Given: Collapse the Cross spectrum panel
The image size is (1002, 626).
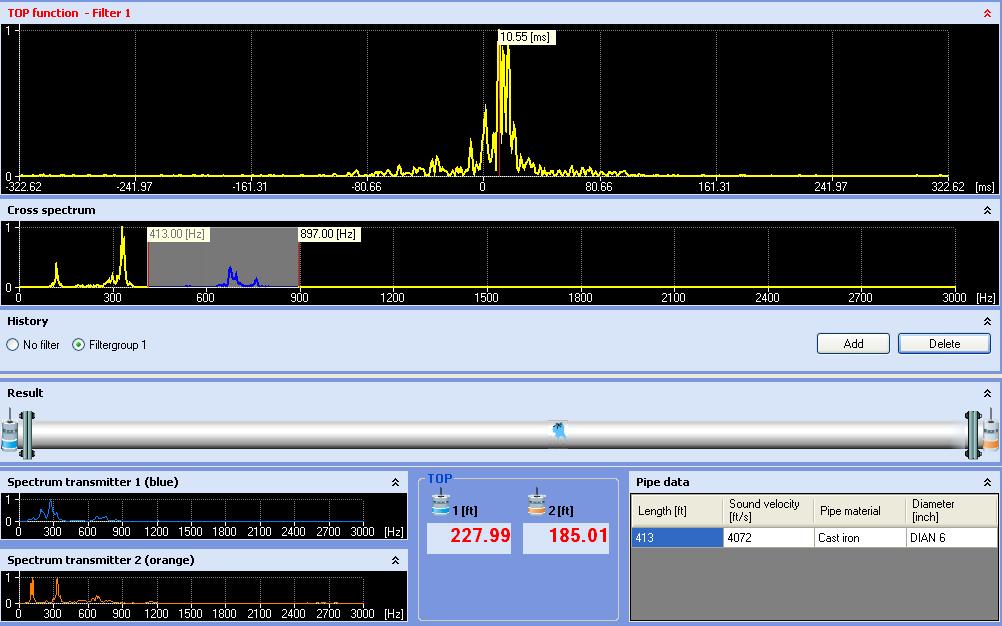Looking at the screenshot, I should (988, 211).
